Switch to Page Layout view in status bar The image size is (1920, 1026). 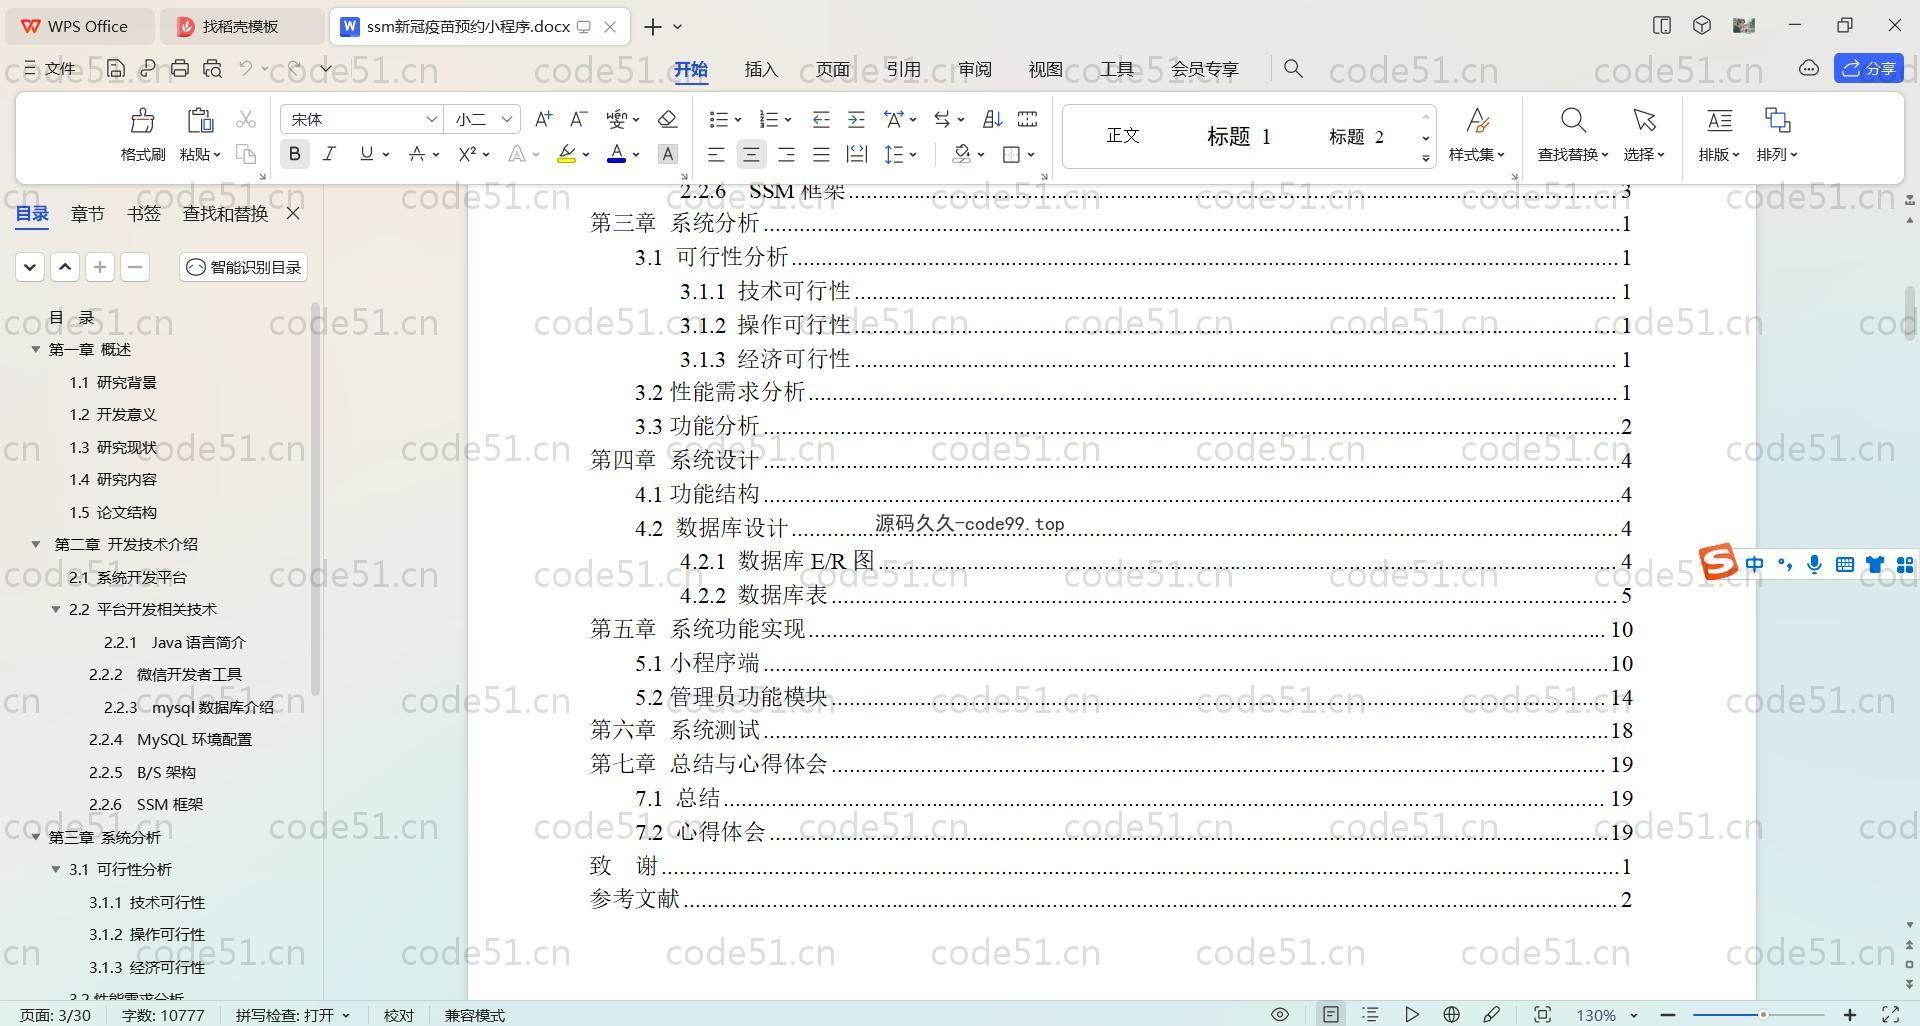tap(1330, 1014)
